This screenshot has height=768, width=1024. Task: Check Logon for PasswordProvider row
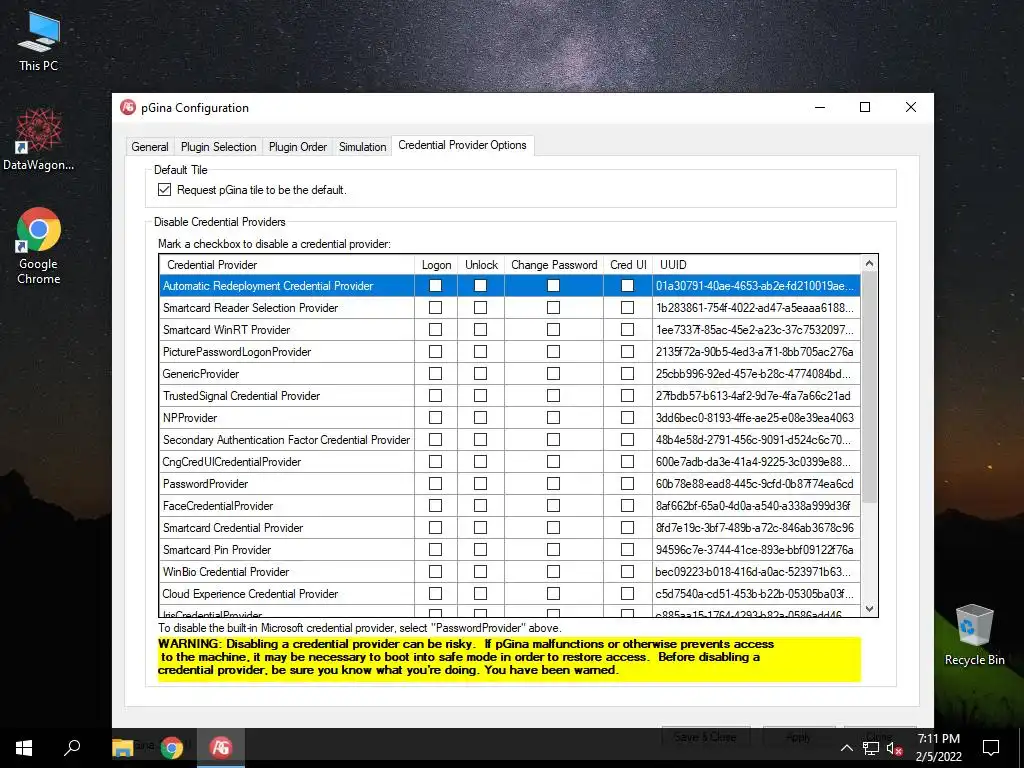click(436, 484)
